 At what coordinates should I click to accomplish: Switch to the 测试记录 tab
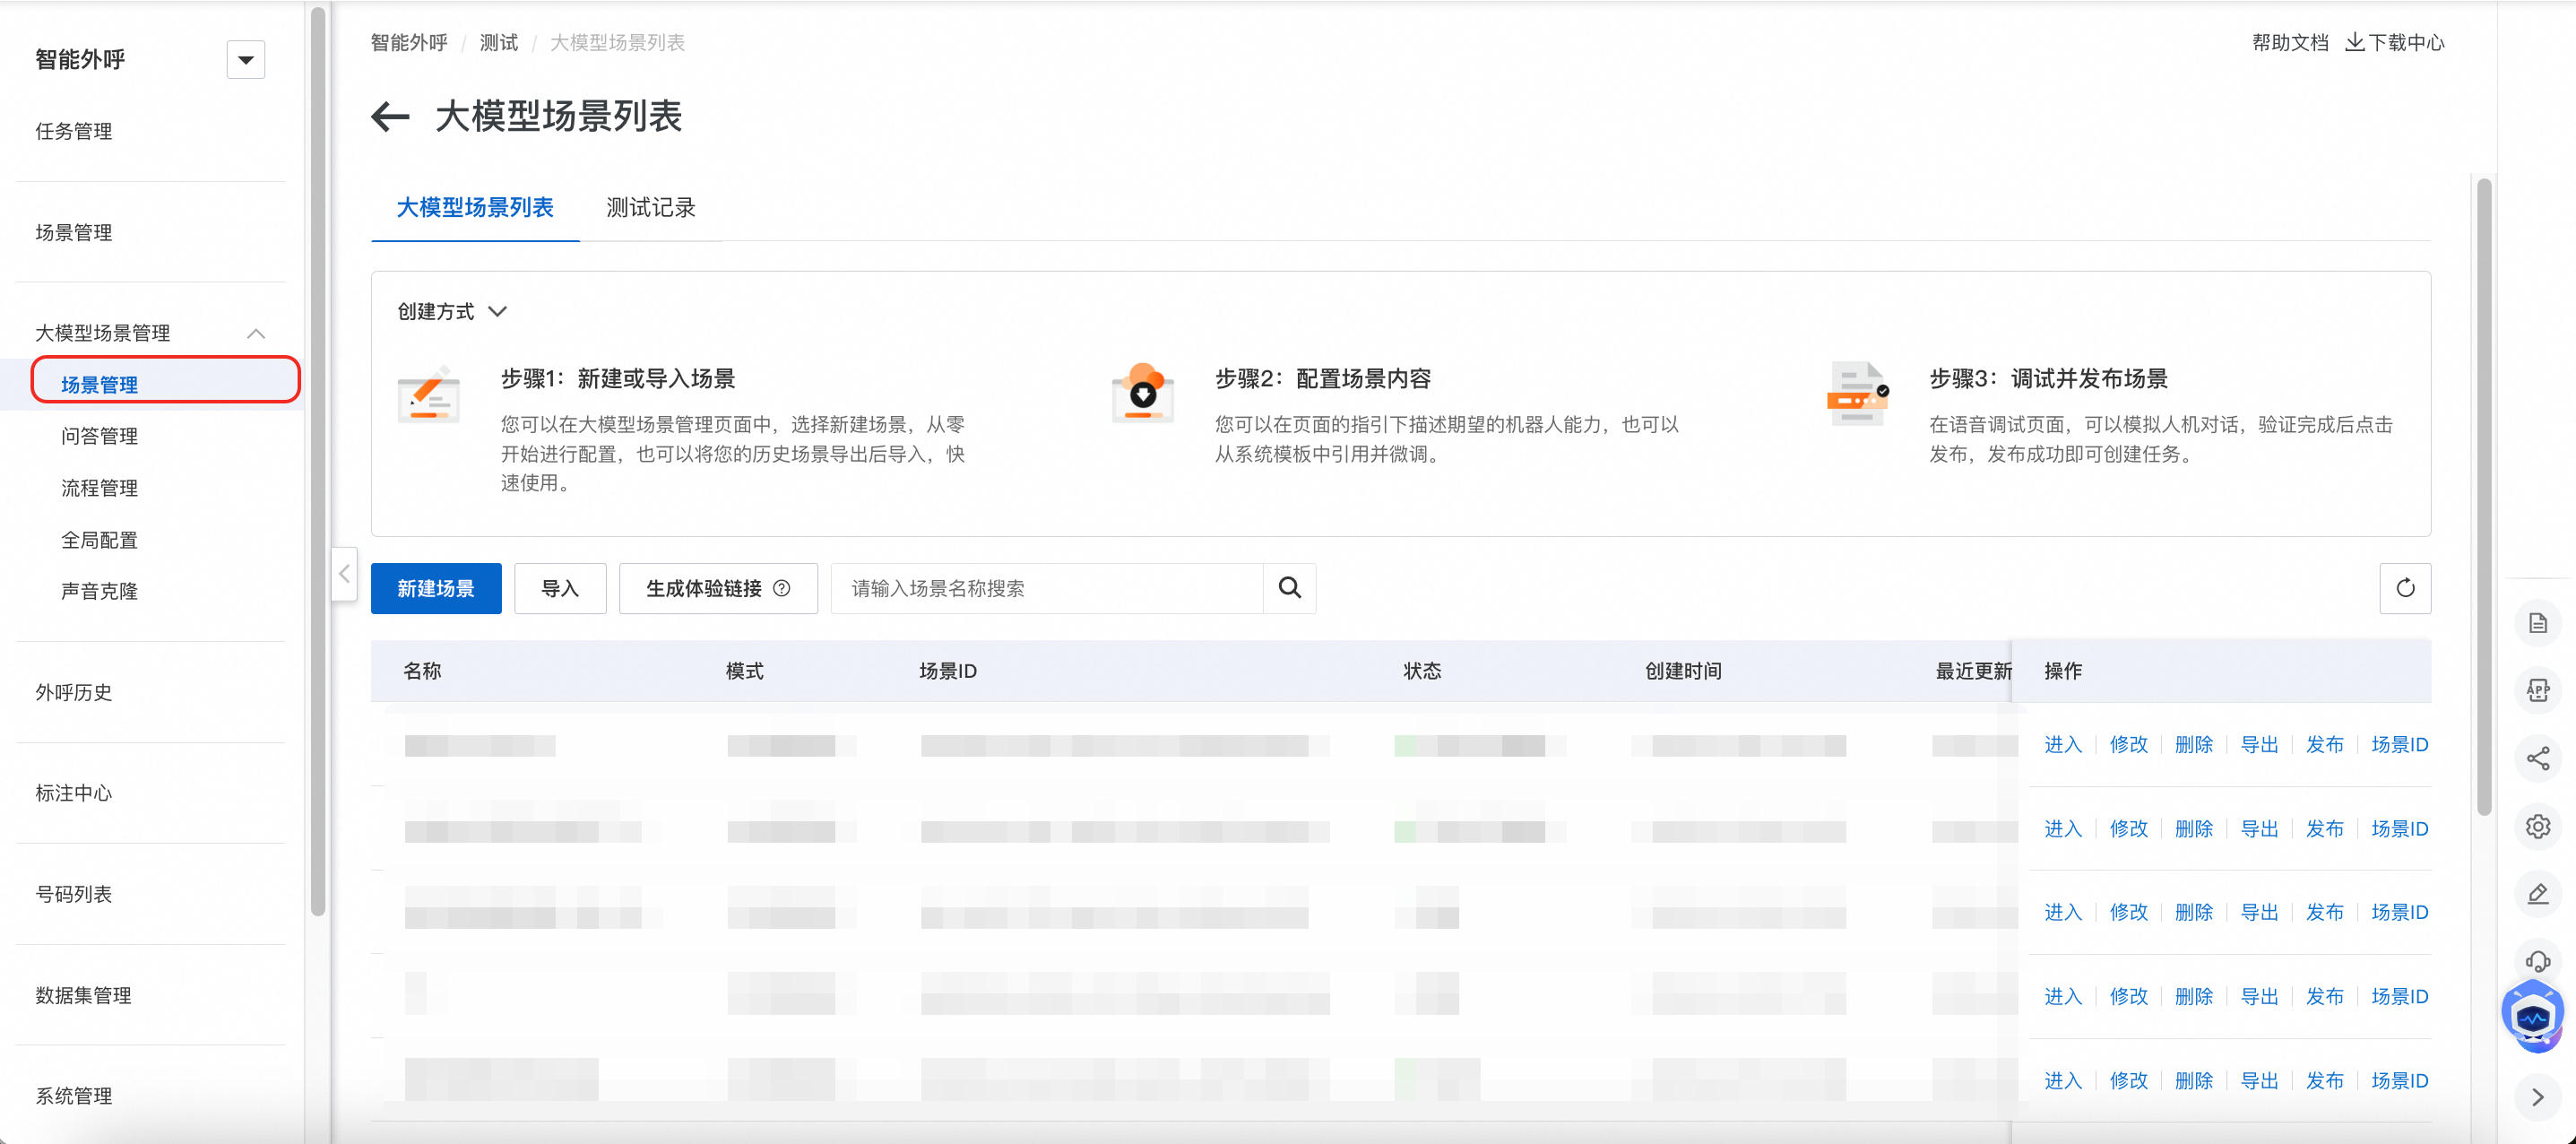(650, 208)
